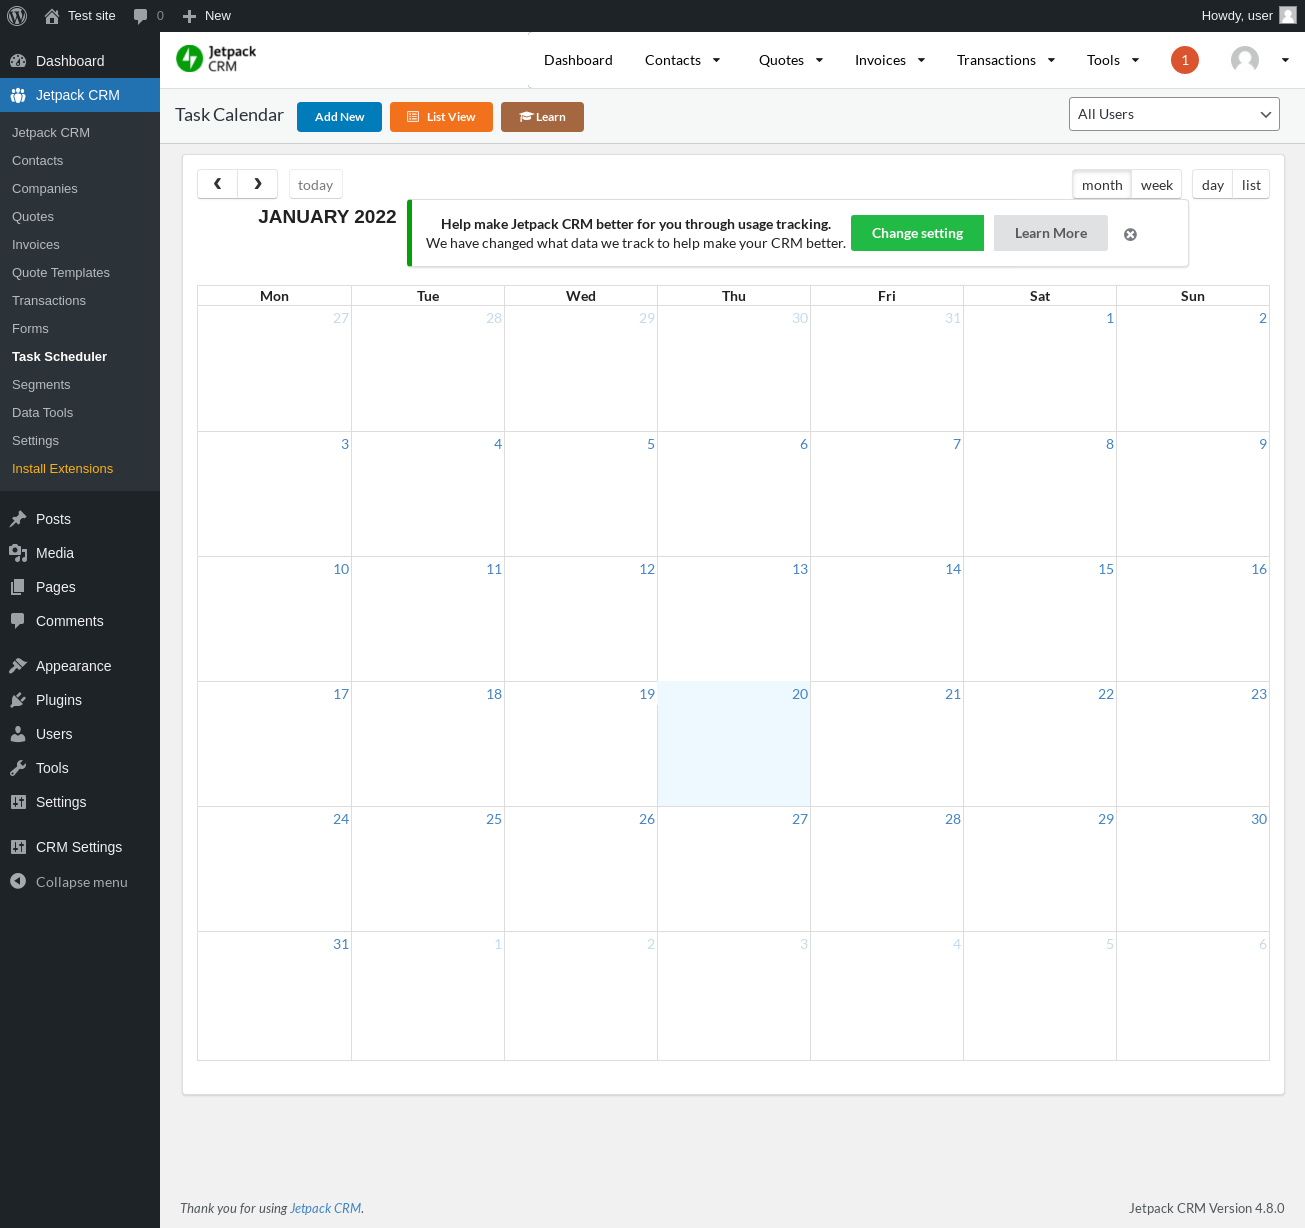Open the Jetpack CRM footer link
This screenshot has height=1228, width=1305.
click(326, 1208)
